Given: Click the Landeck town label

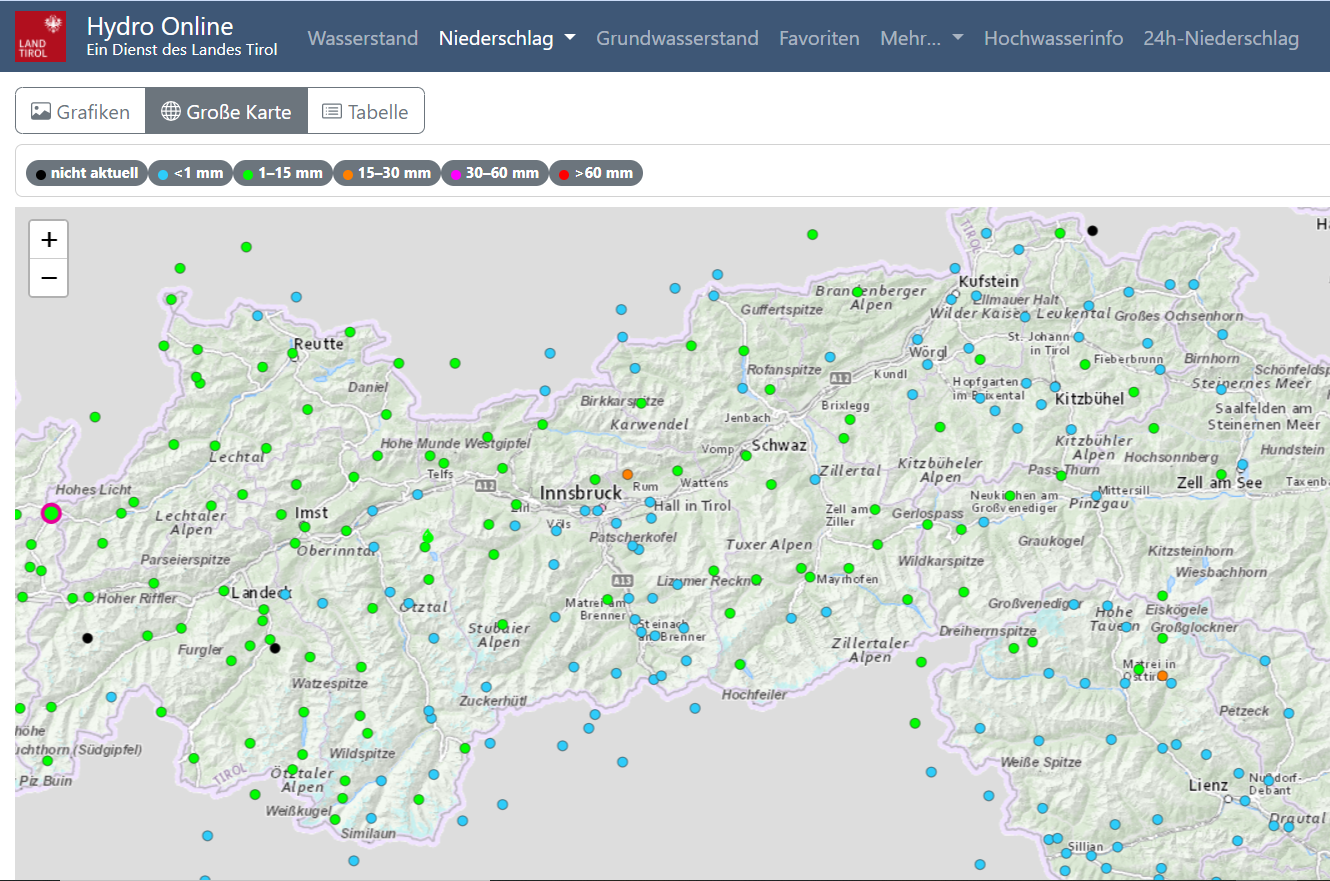Looking at the screenshot, I should pyautogui.click(x=261, y=593).
